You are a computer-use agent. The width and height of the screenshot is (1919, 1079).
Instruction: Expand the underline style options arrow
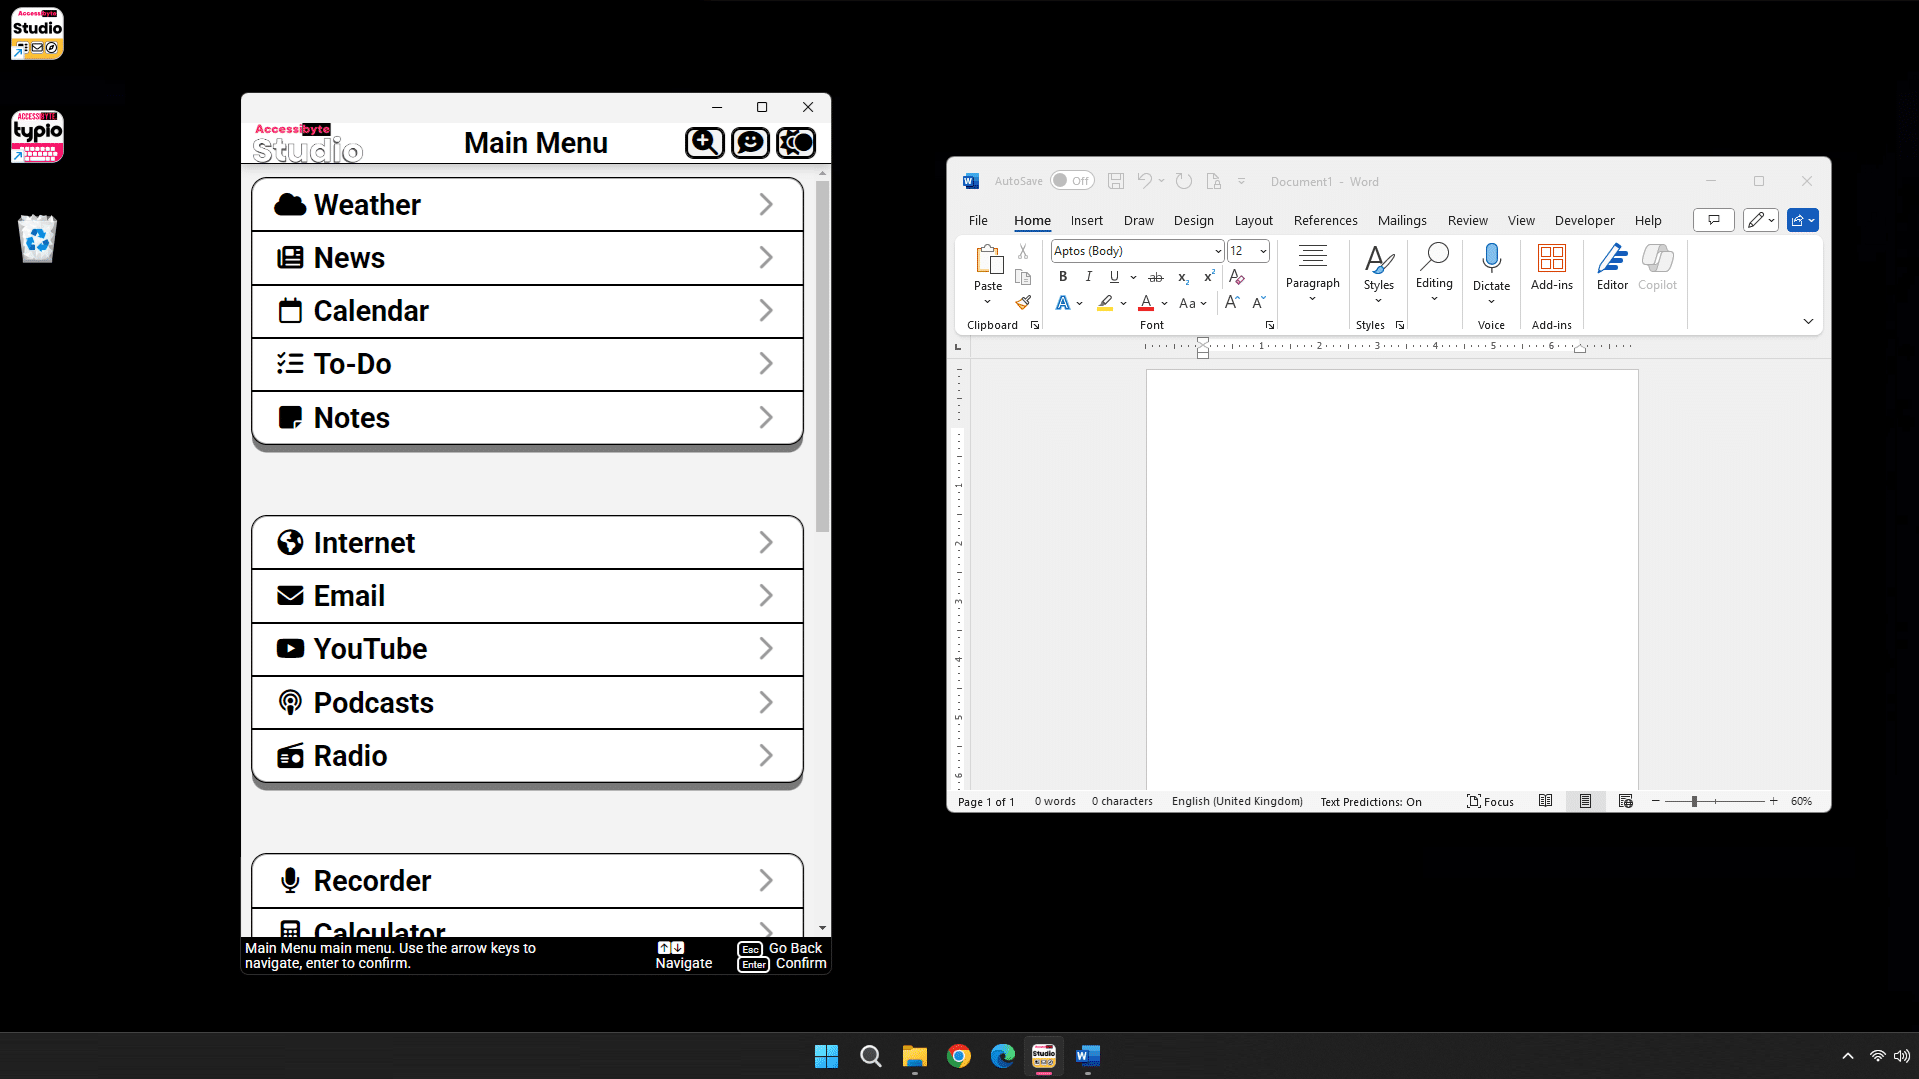tap(1132, 277)
